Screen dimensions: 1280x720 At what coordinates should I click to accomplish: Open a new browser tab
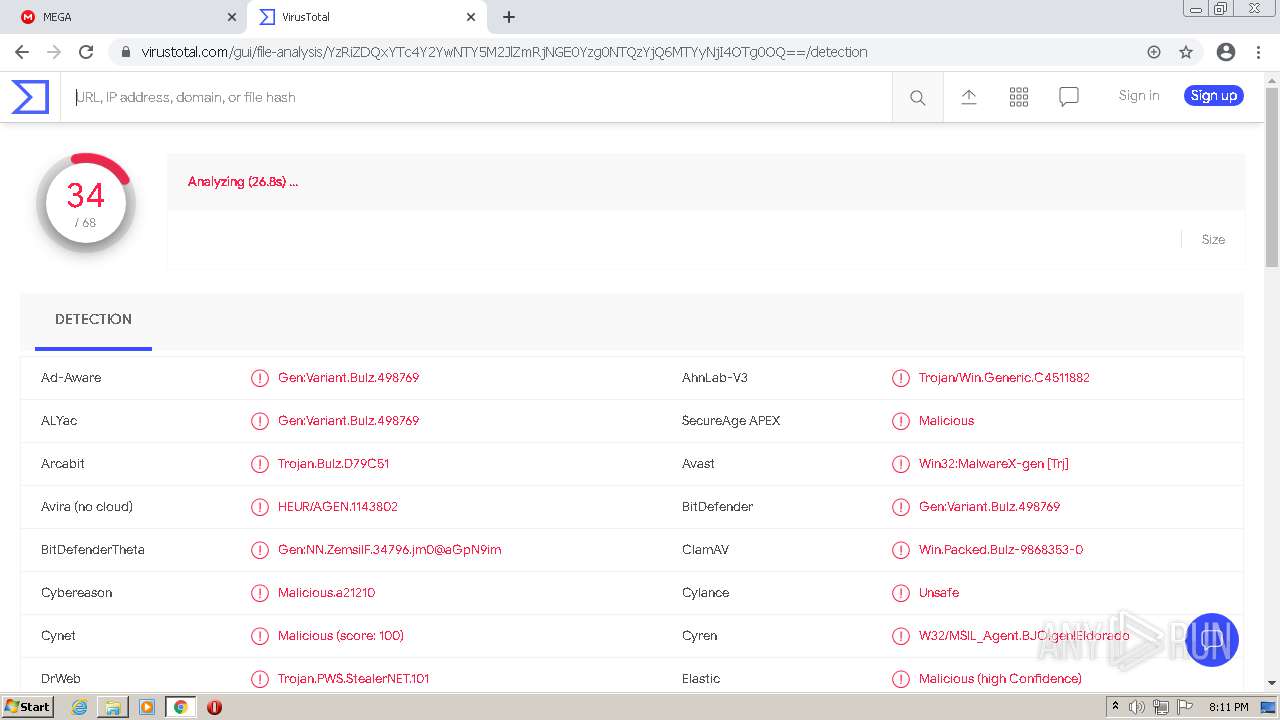click(x=509, y=17)
